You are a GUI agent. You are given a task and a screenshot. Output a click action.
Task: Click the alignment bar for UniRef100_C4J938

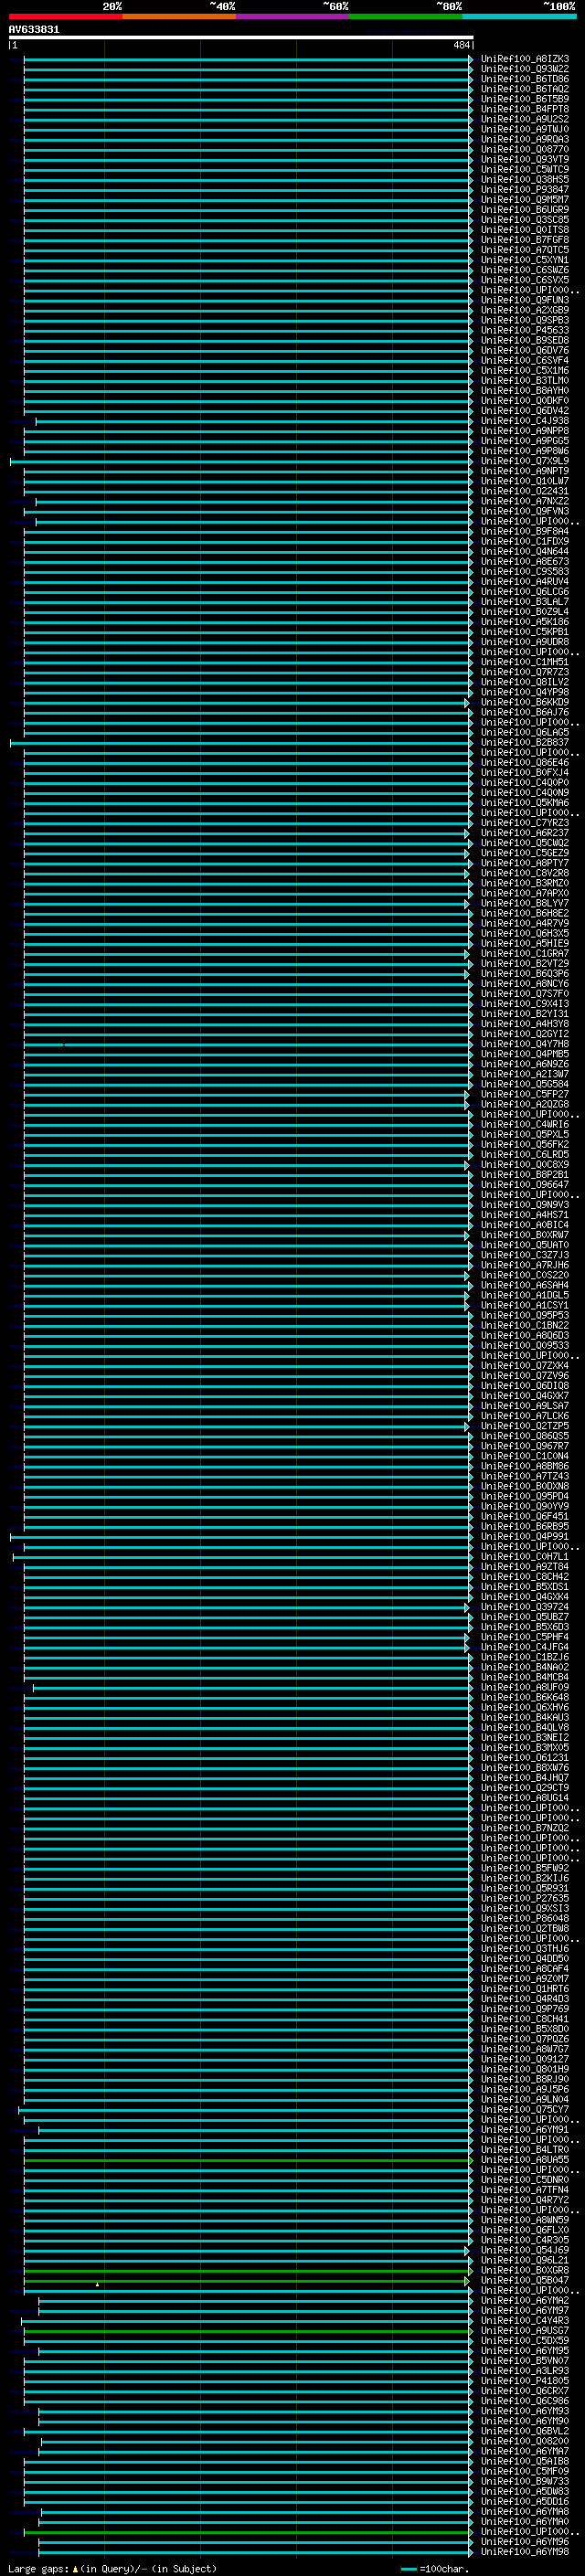click(x=254, y=421)
